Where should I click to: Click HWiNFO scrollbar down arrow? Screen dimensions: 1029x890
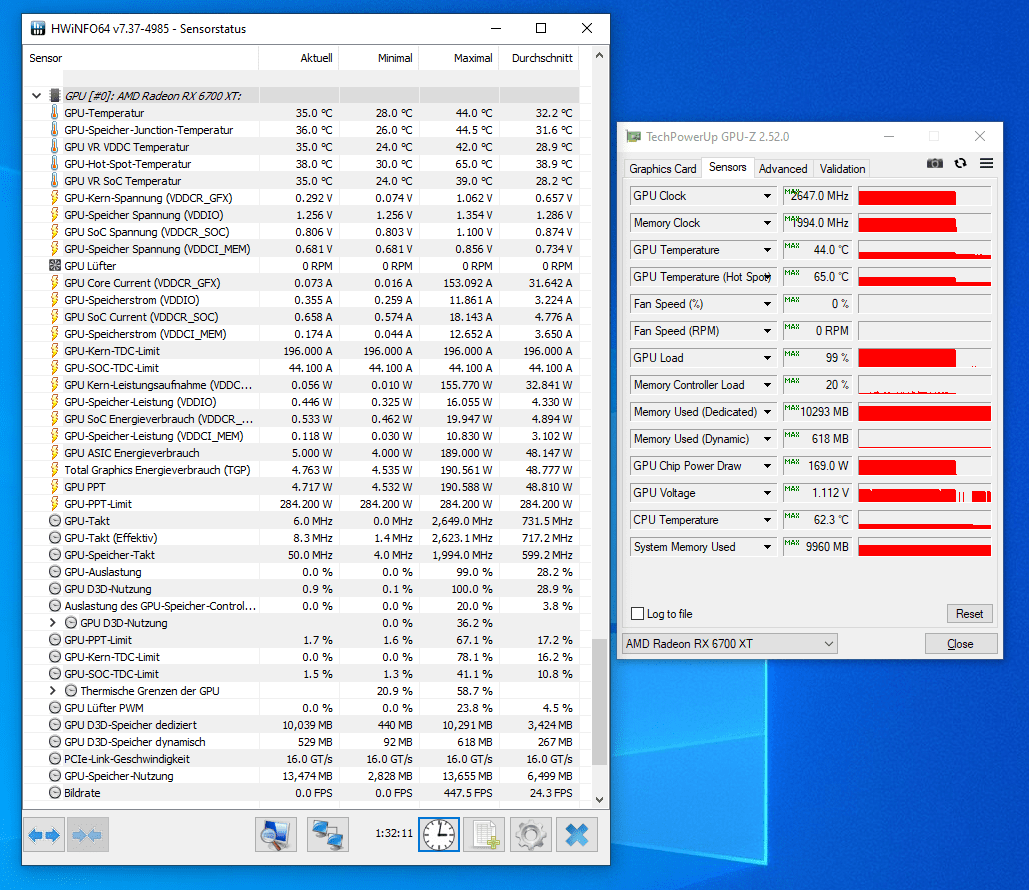point(599,799)
